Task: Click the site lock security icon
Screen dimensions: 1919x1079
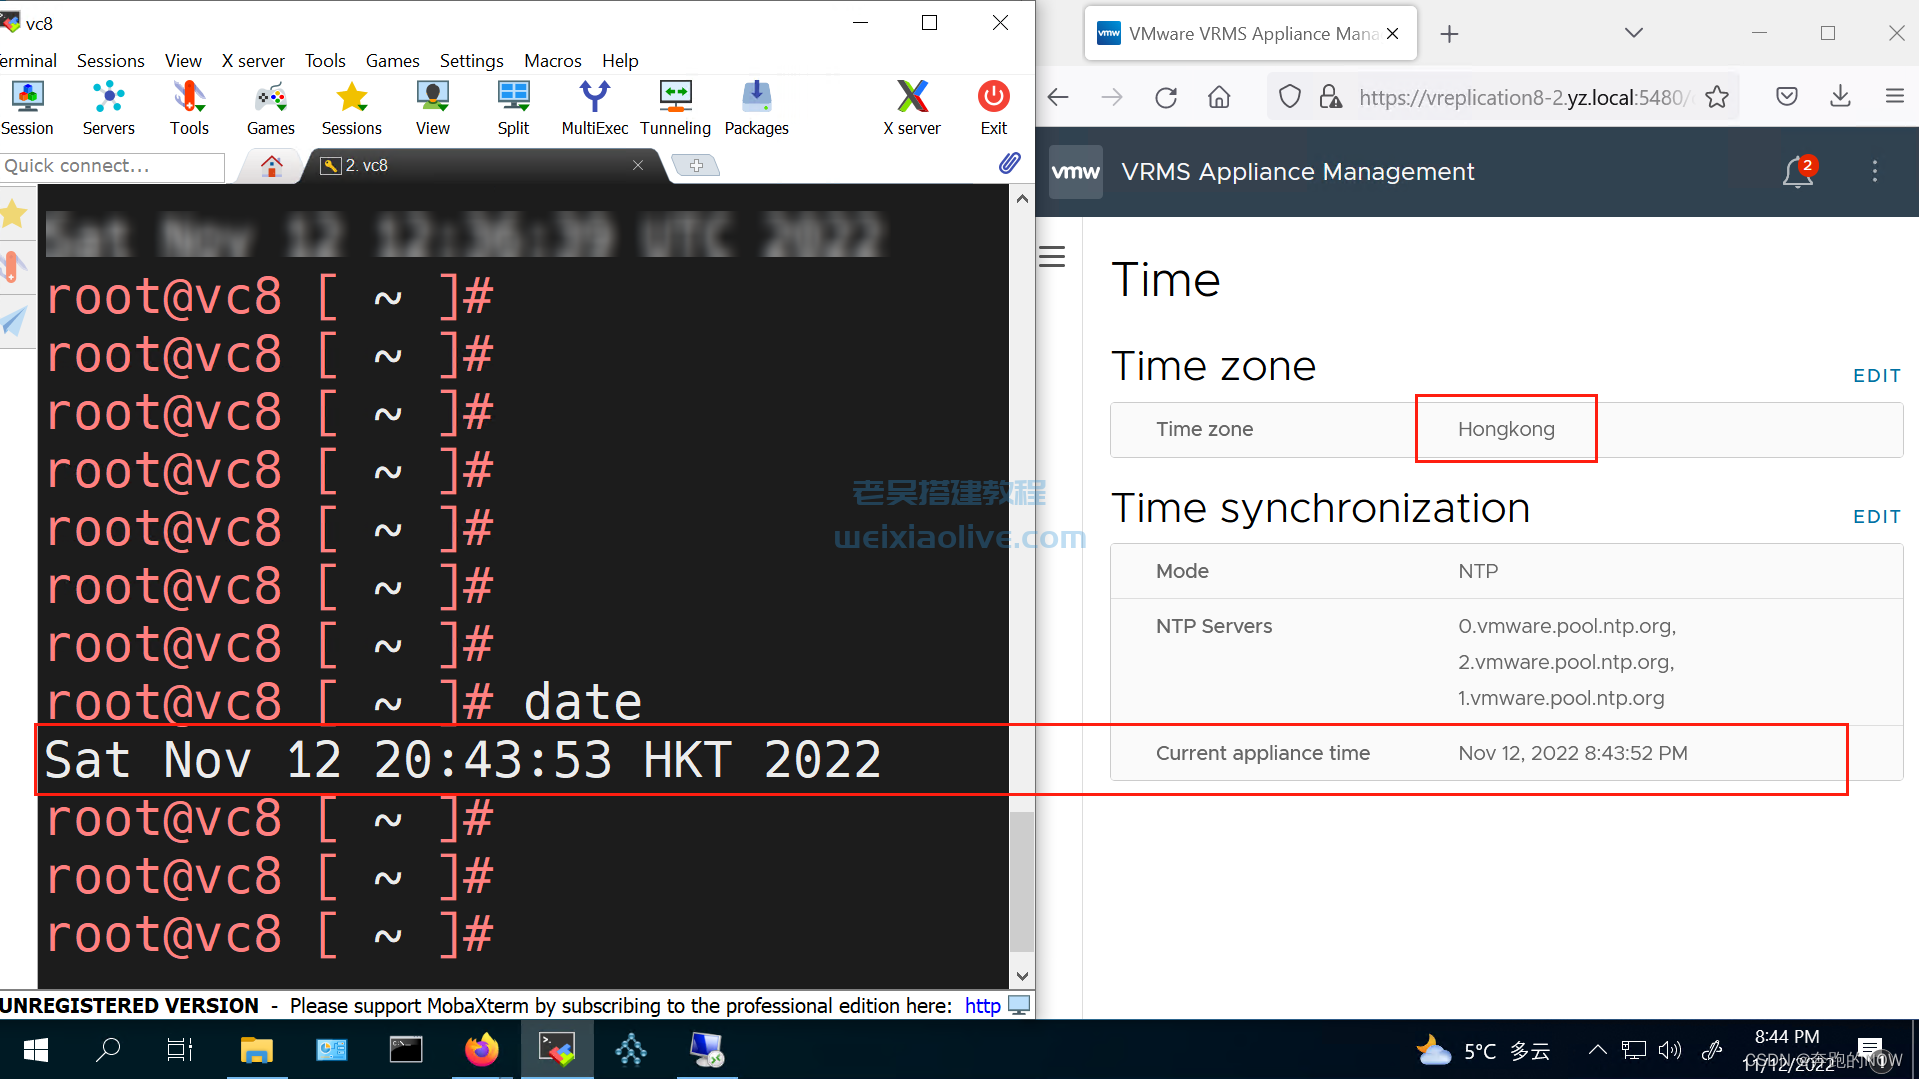Action: pos(1330,97)
